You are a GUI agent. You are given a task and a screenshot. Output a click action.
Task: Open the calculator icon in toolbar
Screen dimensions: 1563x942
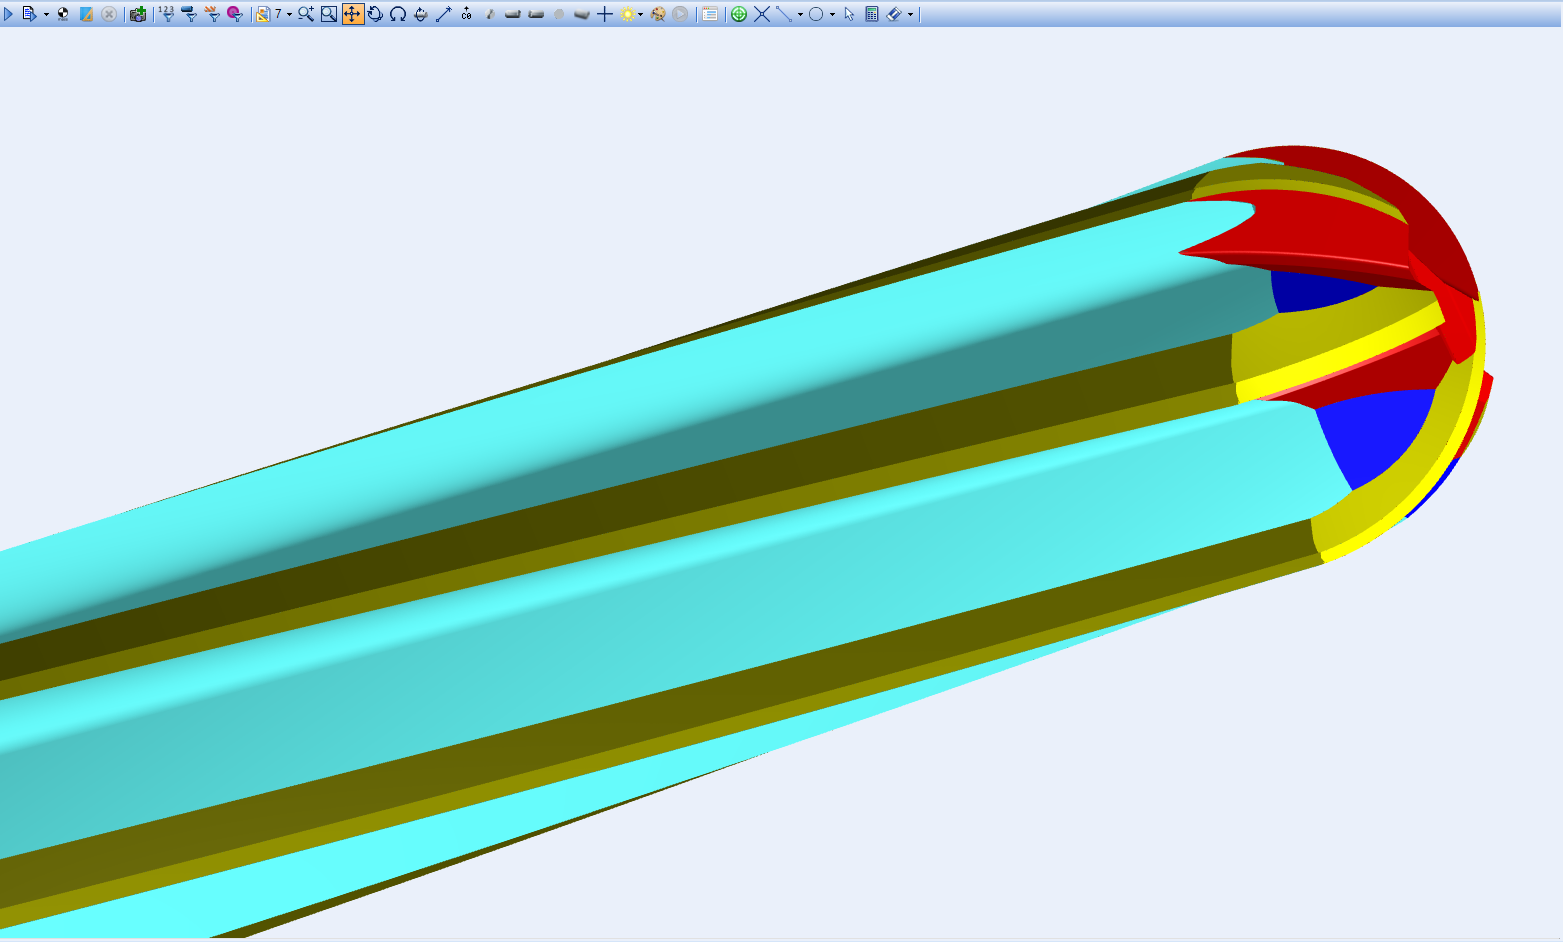pos(871,14)
